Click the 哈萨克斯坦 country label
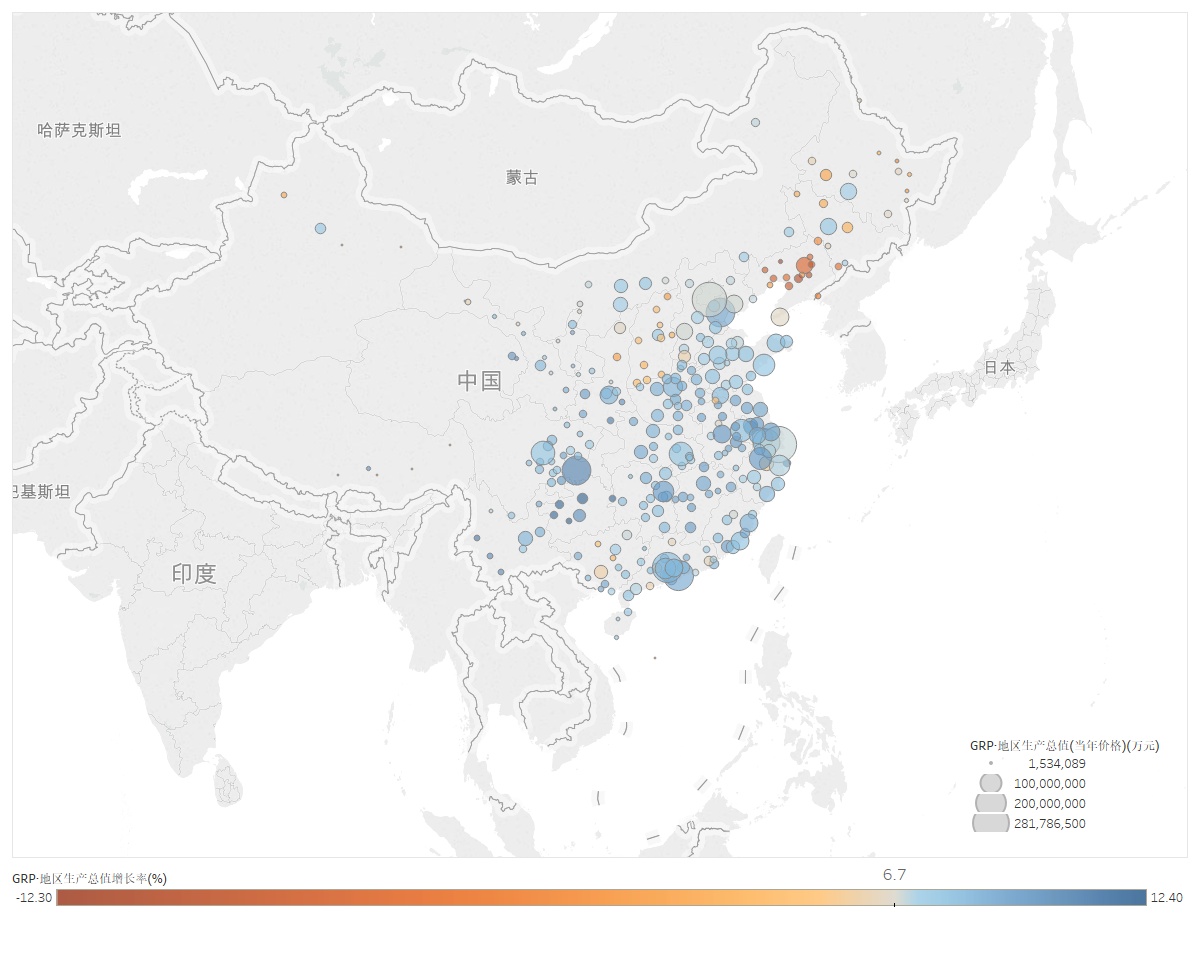The image size is (1200, 960). pos(79,130)
